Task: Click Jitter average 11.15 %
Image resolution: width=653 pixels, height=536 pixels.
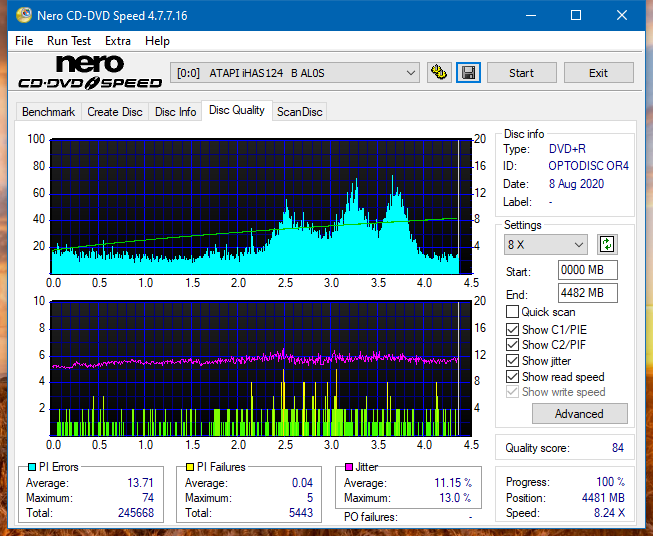Action: [x=453, y=483]
